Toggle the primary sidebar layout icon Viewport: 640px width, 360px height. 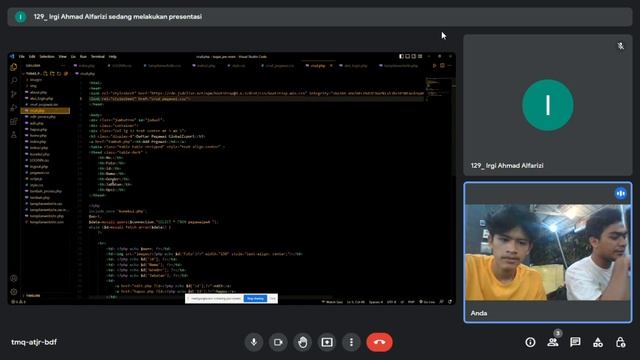pos(401,56)
